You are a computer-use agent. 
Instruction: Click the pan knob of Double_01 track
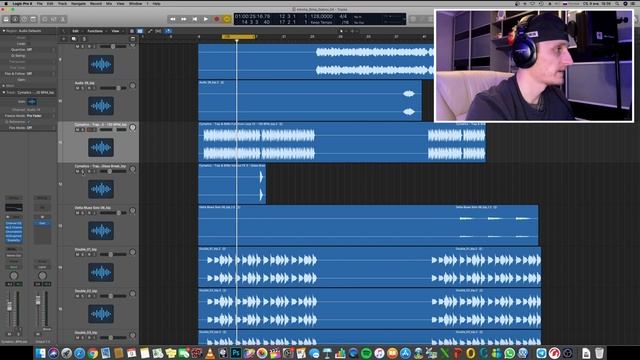(x=133, y=252)
